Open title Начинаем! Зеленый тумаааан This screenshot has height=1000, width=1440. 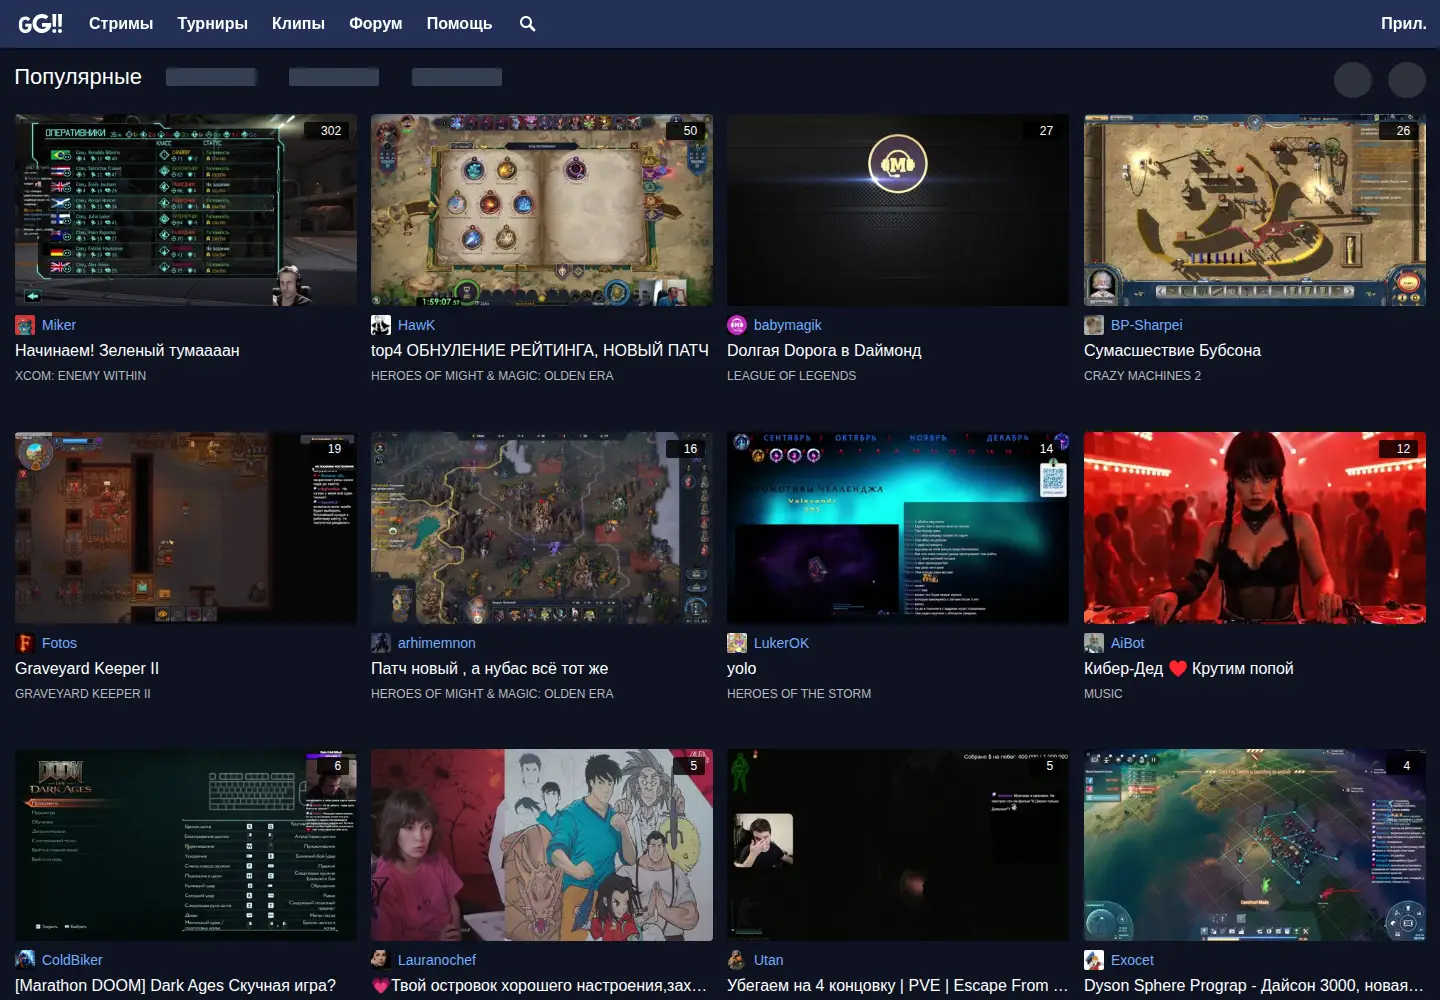coord(127,350)
